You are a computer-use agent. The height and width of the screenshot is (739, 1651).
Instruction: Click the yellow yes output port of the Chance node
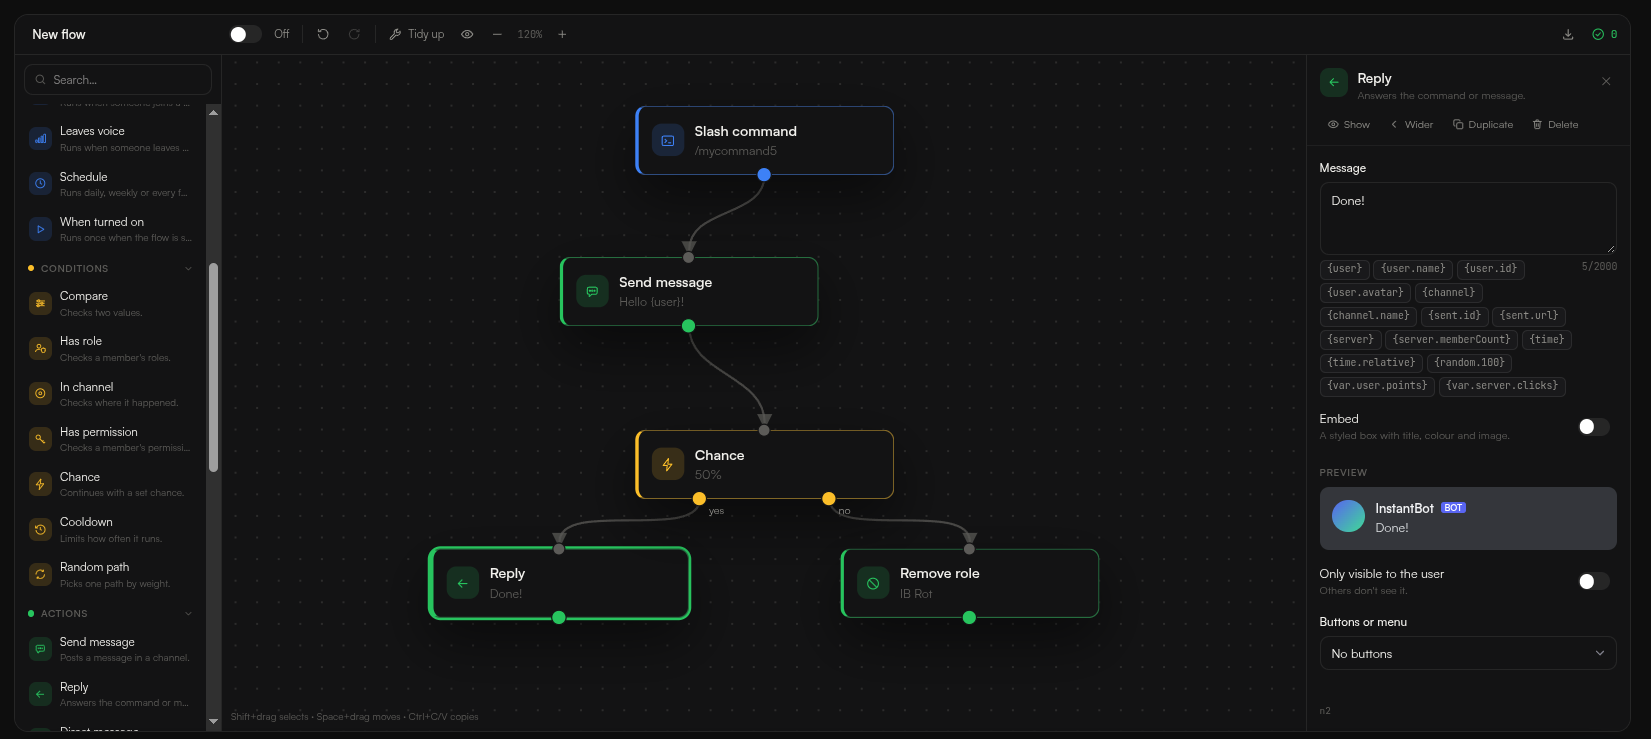click(699, 498)
